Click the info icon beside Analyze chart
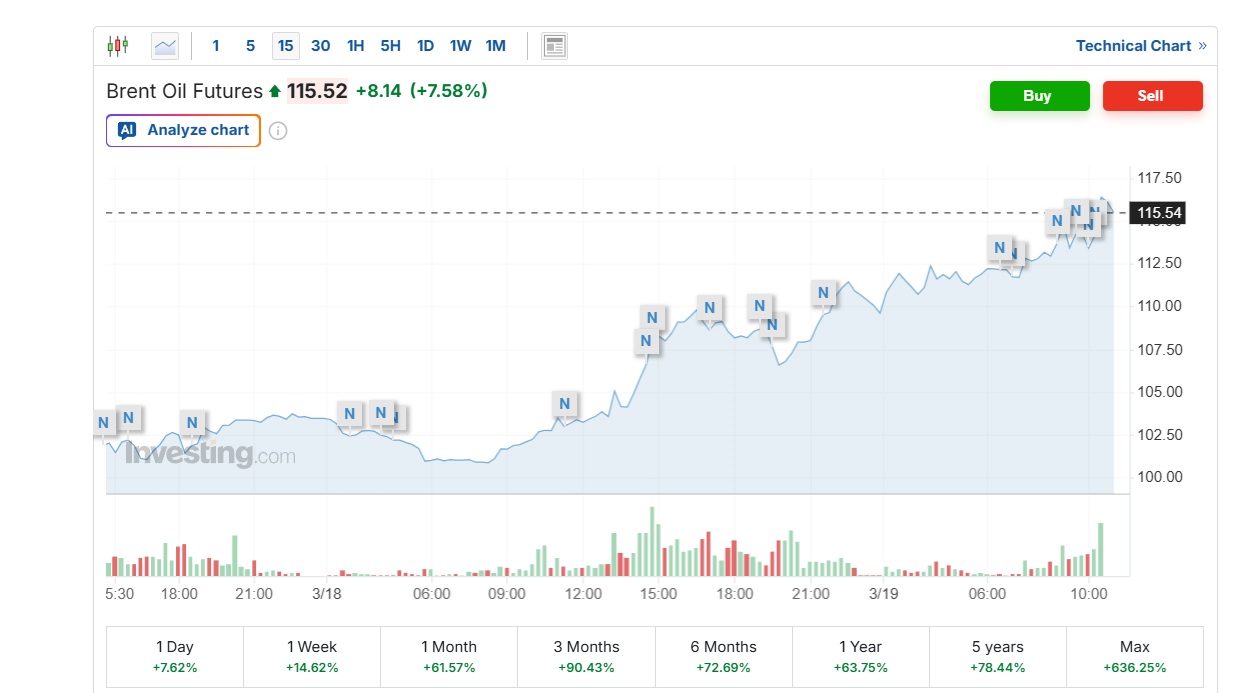Image resolution: width=1254 pixels, height=693 pixels. point(278,131)
